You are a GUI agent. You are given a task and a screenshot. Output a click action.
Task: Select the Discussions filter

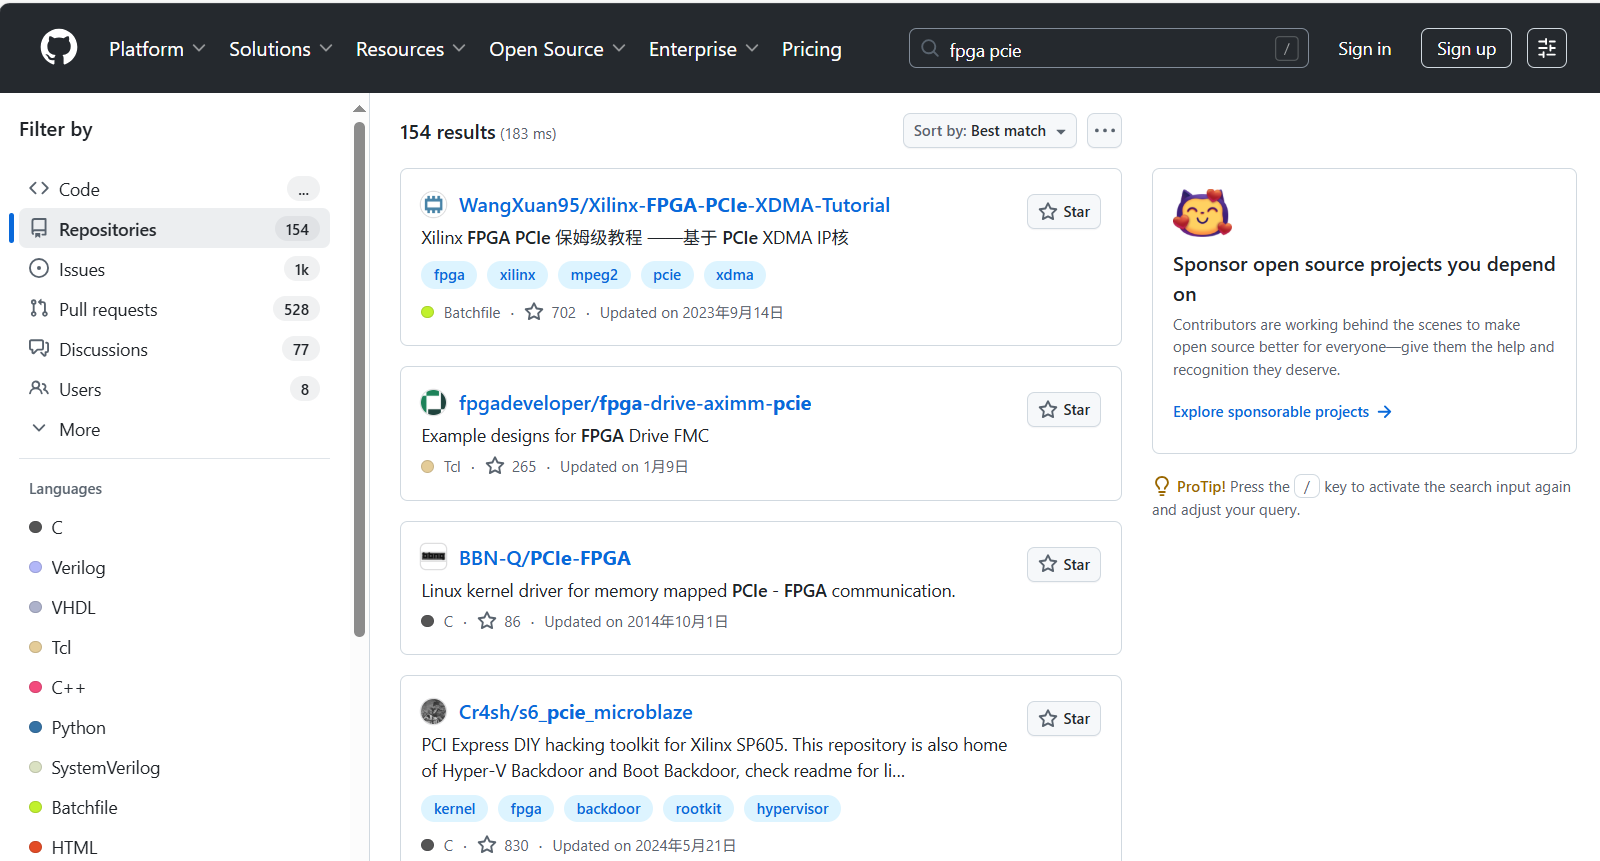click(x=174, y=349)
